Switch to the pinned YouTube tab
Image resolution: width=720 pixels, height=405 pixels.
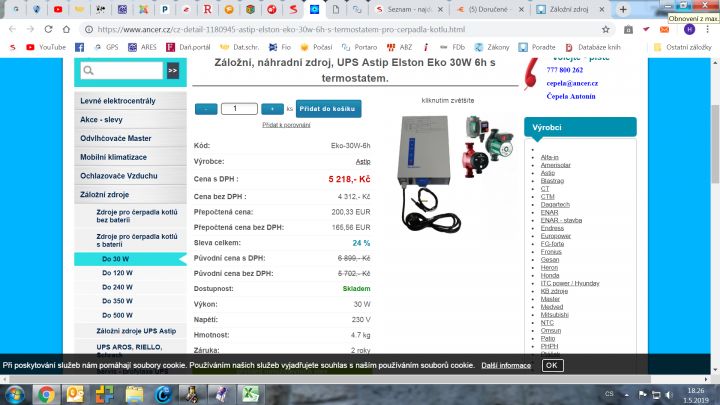click(x=58, y=9)
